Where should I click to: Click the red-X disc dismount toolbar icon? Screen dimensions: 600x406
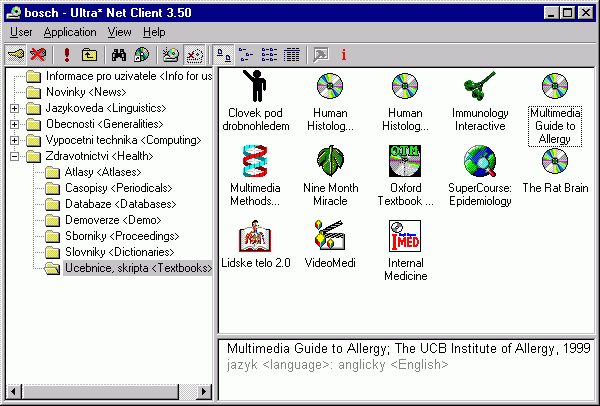[x=194, y=55]
